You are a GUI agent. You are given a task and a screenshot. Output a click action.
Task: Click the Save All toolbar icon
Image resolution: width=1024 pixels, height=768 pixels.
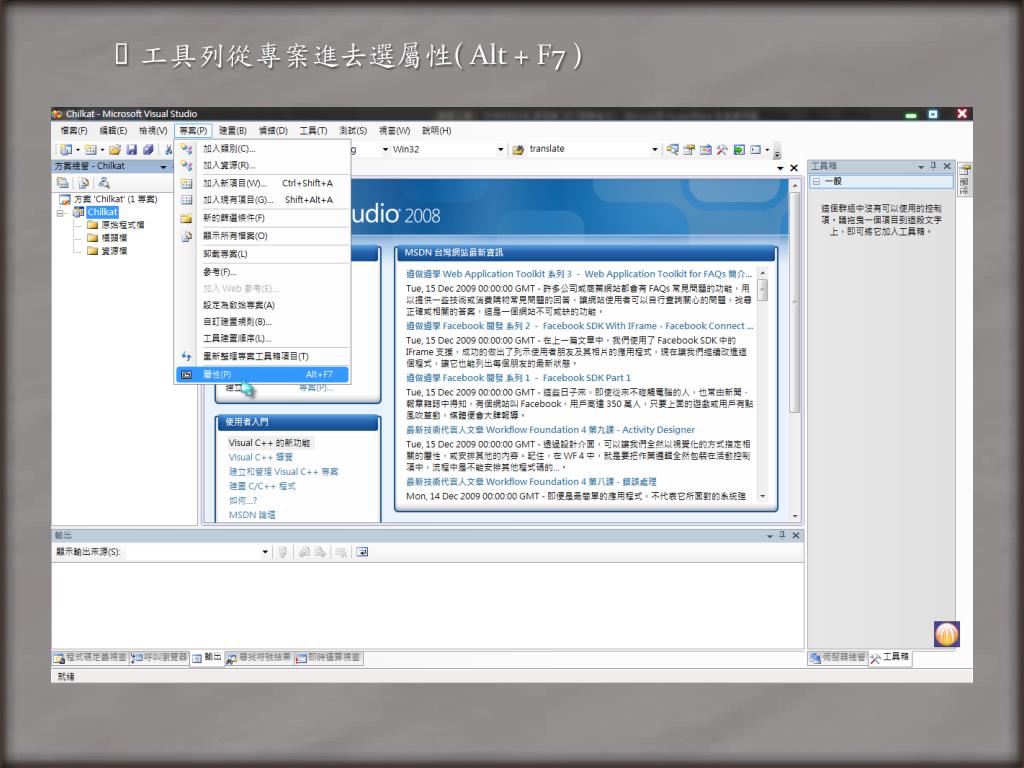click(x=148, y=150)
